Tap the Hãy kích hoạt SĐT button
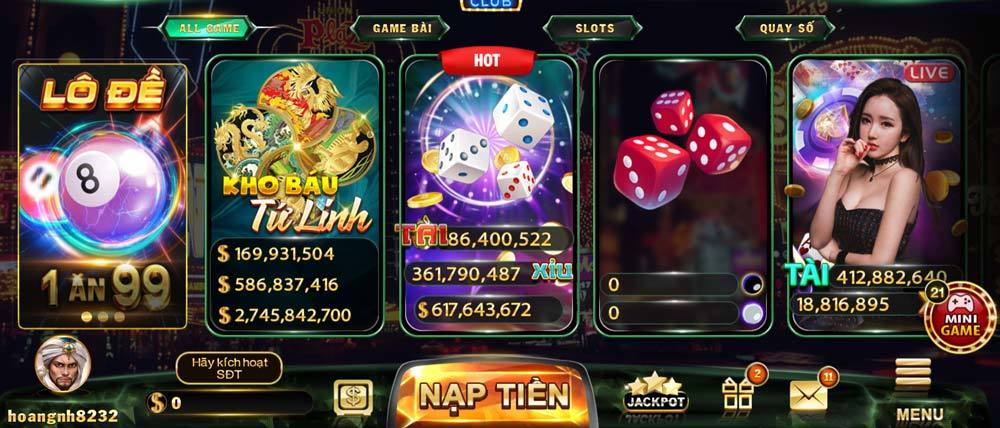1000x428 pixels. pyautogui.click(x=229, y=368)
